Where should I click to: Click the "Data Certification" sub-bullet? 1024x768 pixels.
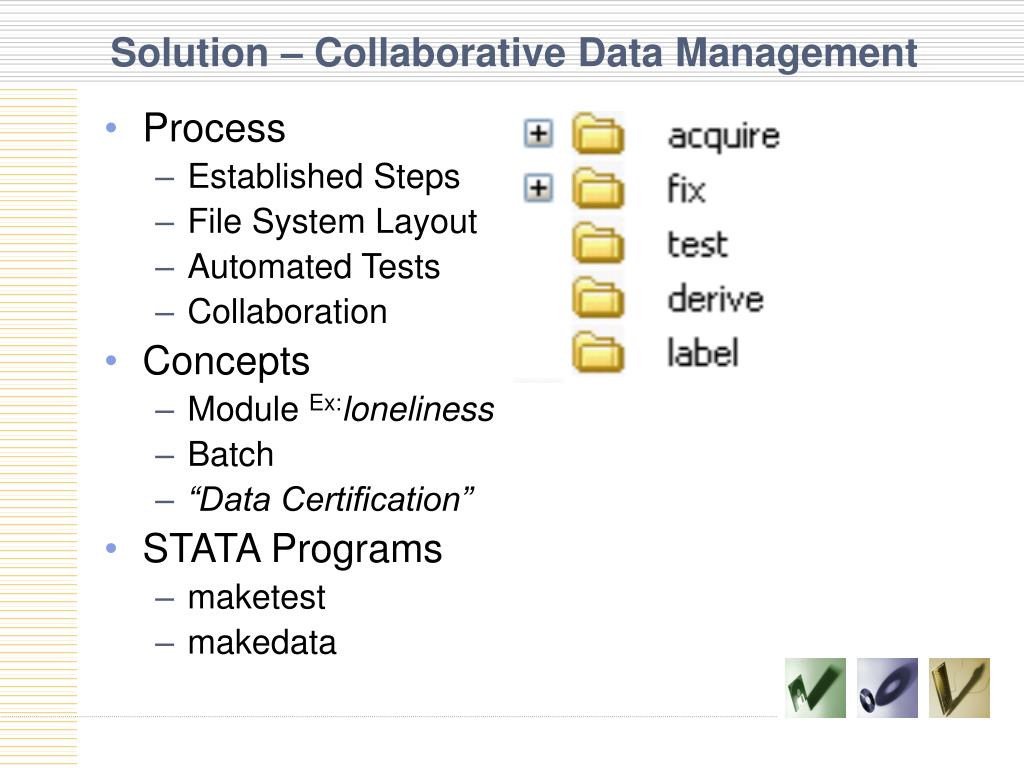331,499
